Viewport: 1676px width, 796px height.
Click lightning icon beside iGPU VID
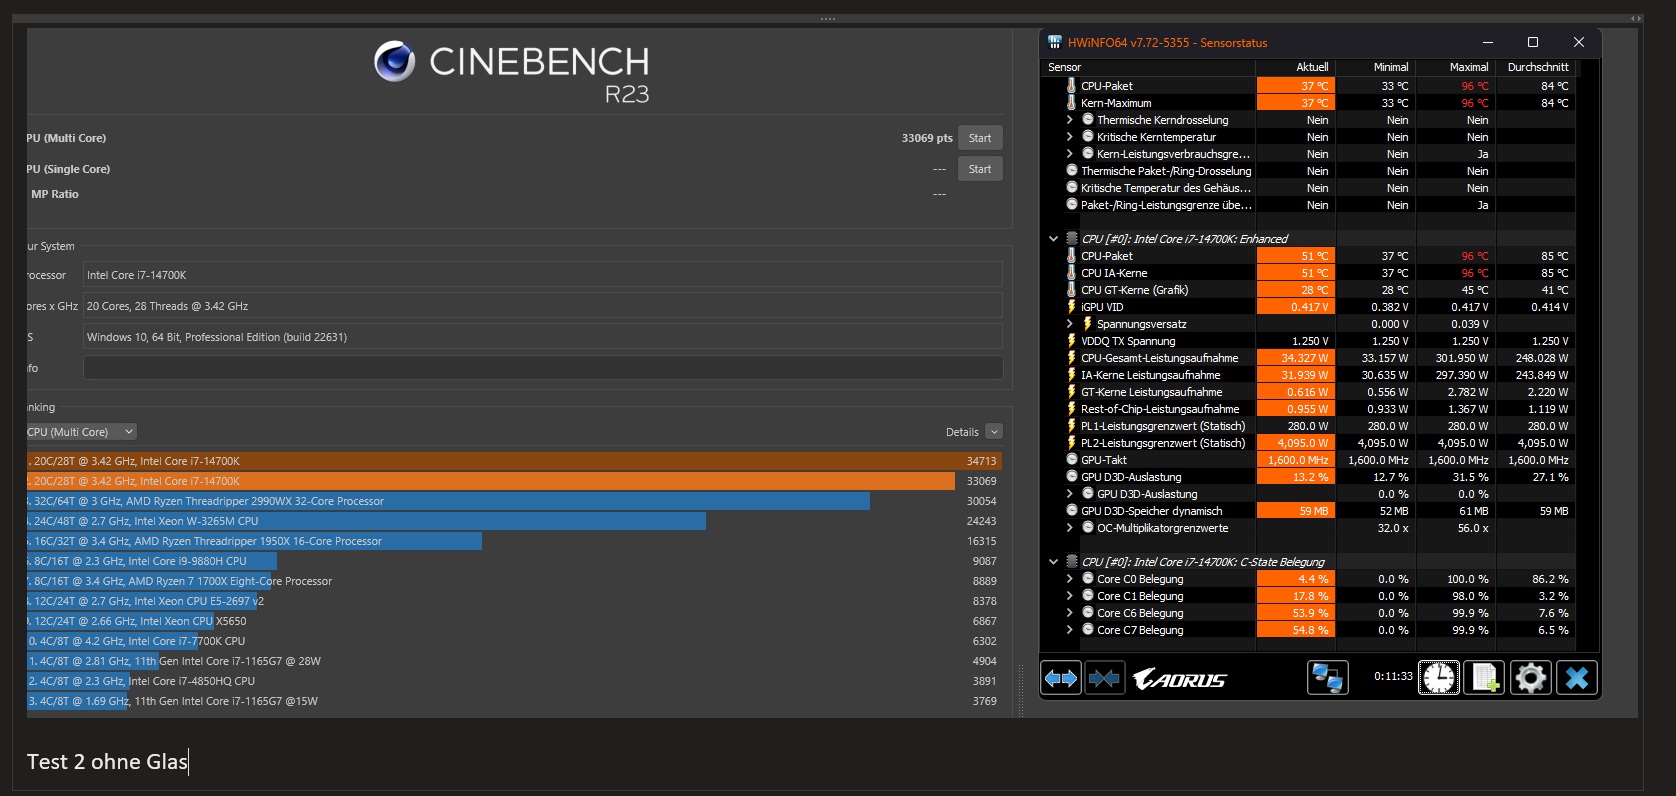tap(1071, 307)
